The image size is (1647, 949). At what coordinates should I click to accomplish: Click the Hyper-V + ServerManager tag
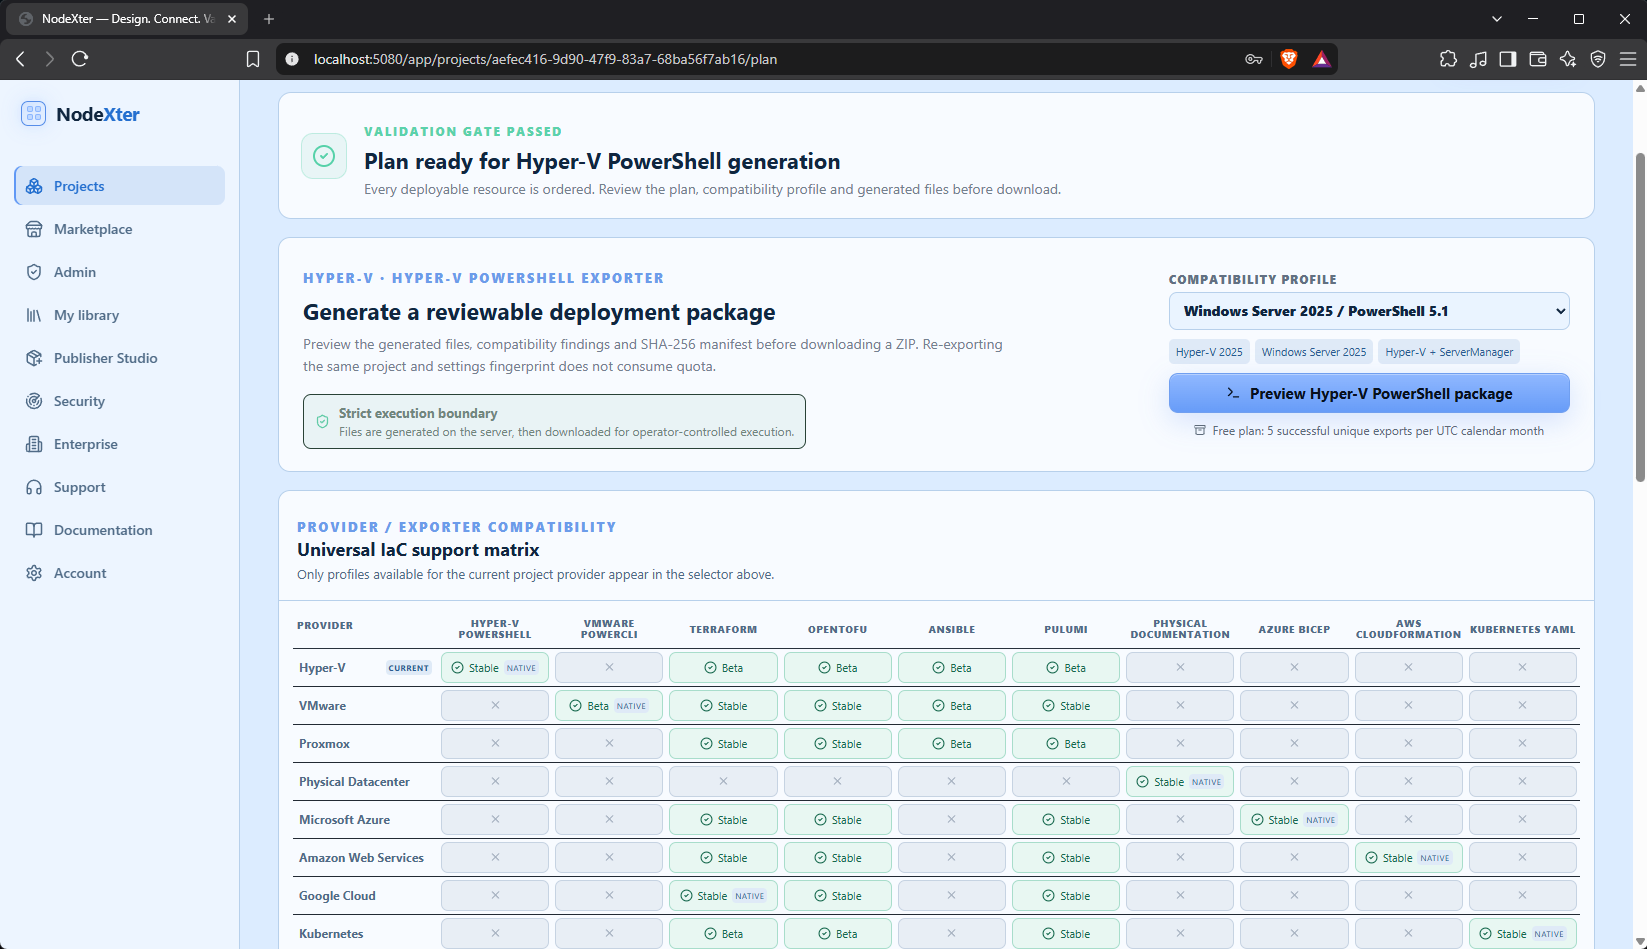click(x=1449, y=352)
